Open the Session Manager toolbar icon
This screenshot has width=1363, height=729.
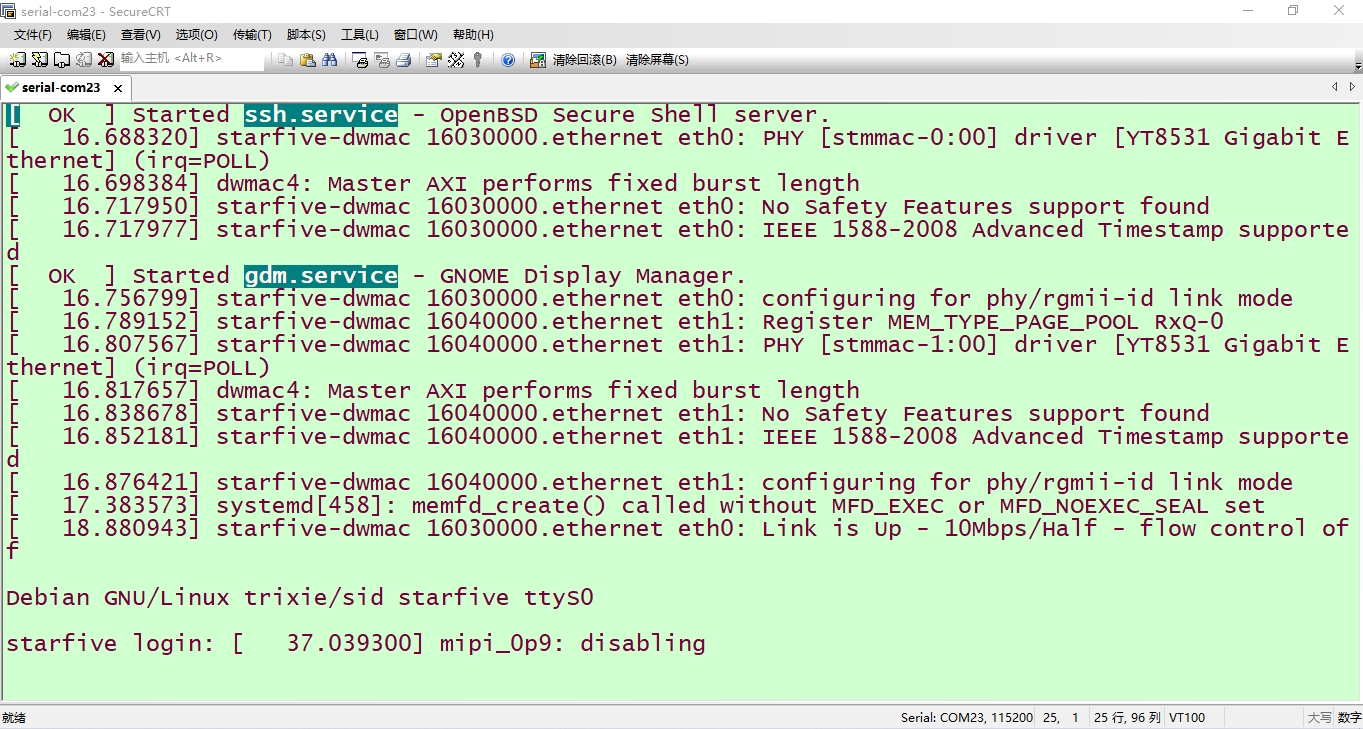pyautogui.click(x=18, y=60)
